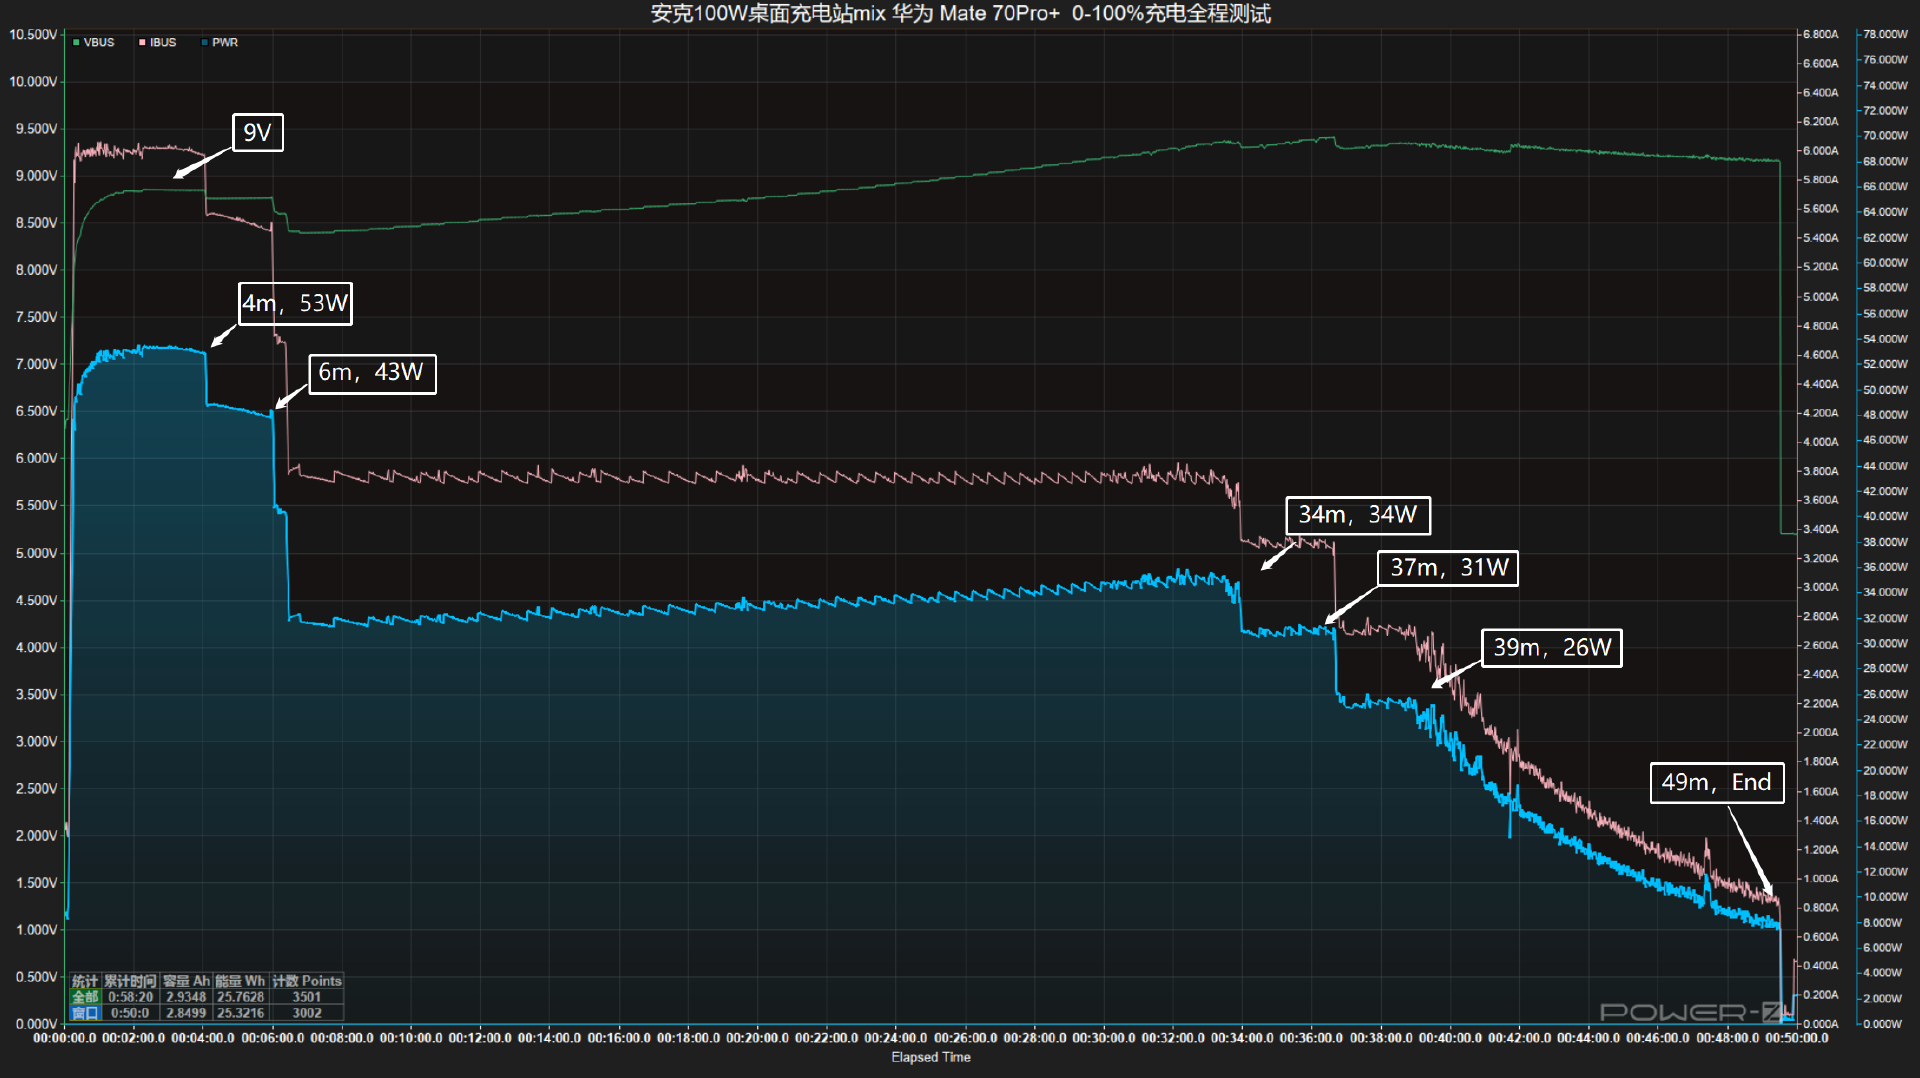Click the 10.500V voltage axis label
The width and height of the screenshot is (1920, 1078).
pyautogui.click(x=33, y=34)
